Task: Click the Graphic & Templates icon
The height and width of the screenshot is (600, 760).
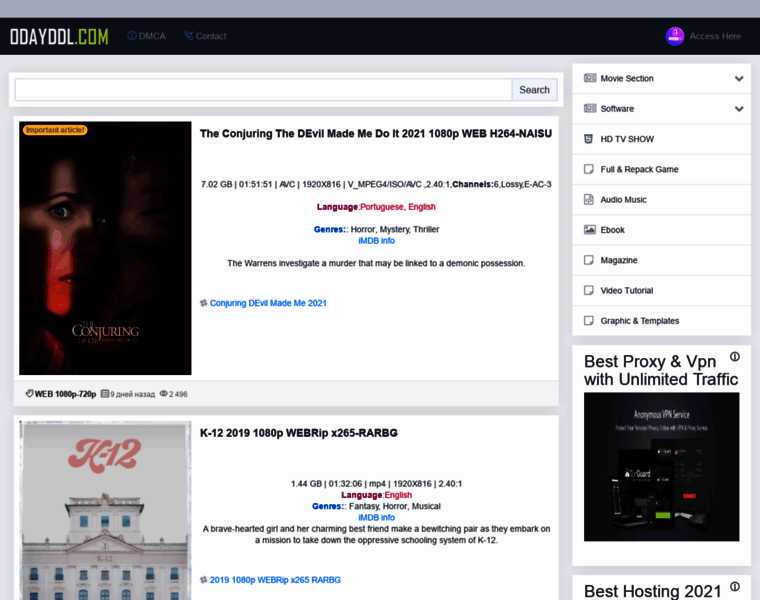Action: [x=588, y=321]
